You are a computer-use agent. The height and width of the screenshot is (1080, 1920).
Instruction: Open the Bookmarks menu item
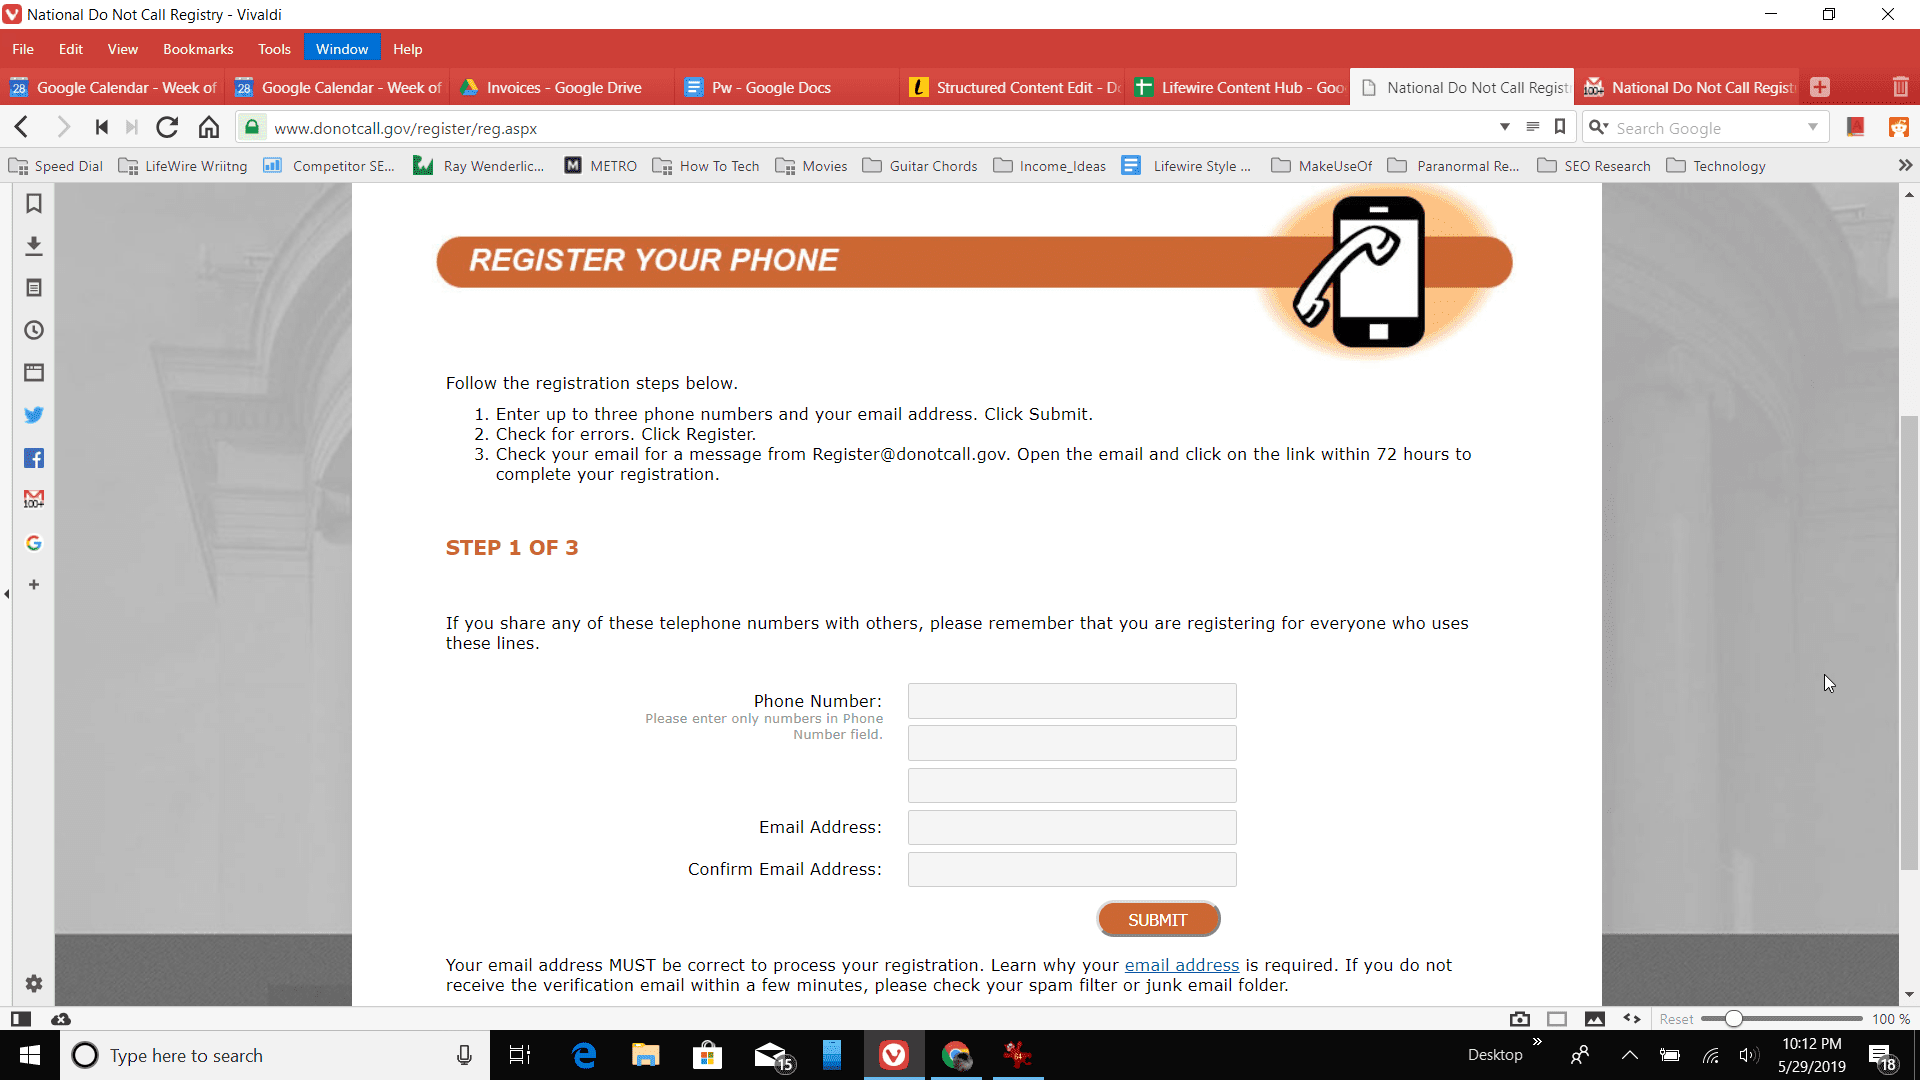coord(196,49)
